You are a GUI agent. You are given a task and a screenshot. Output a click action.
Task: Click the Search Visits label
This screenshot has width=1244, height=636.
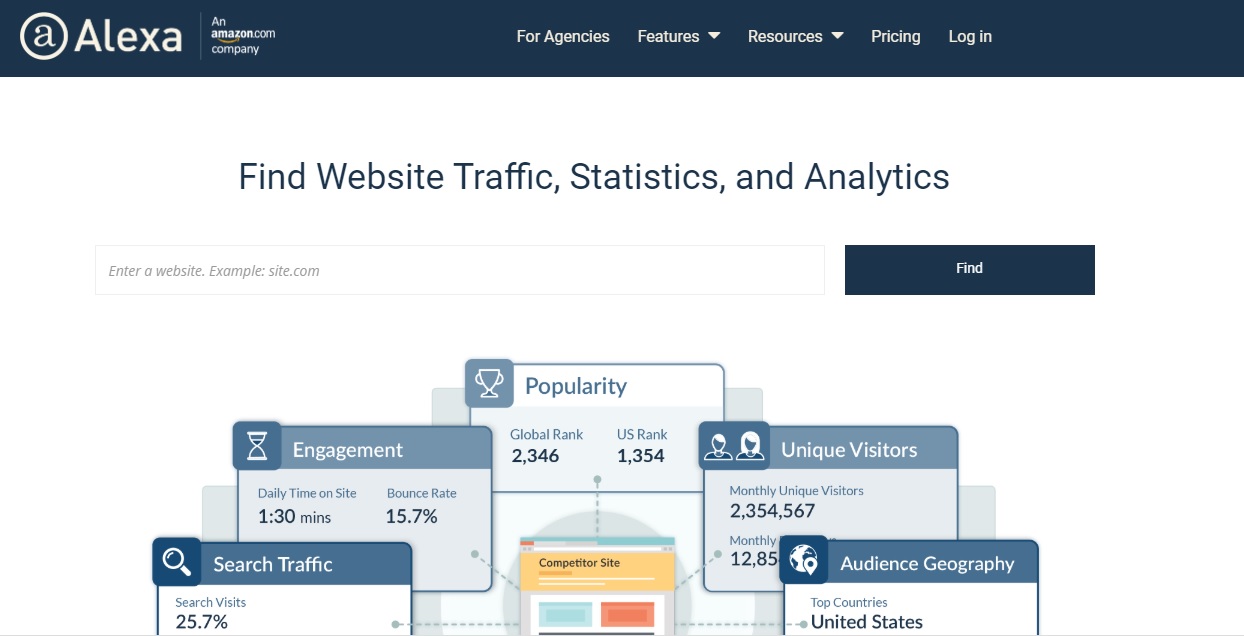coord(210,602)
